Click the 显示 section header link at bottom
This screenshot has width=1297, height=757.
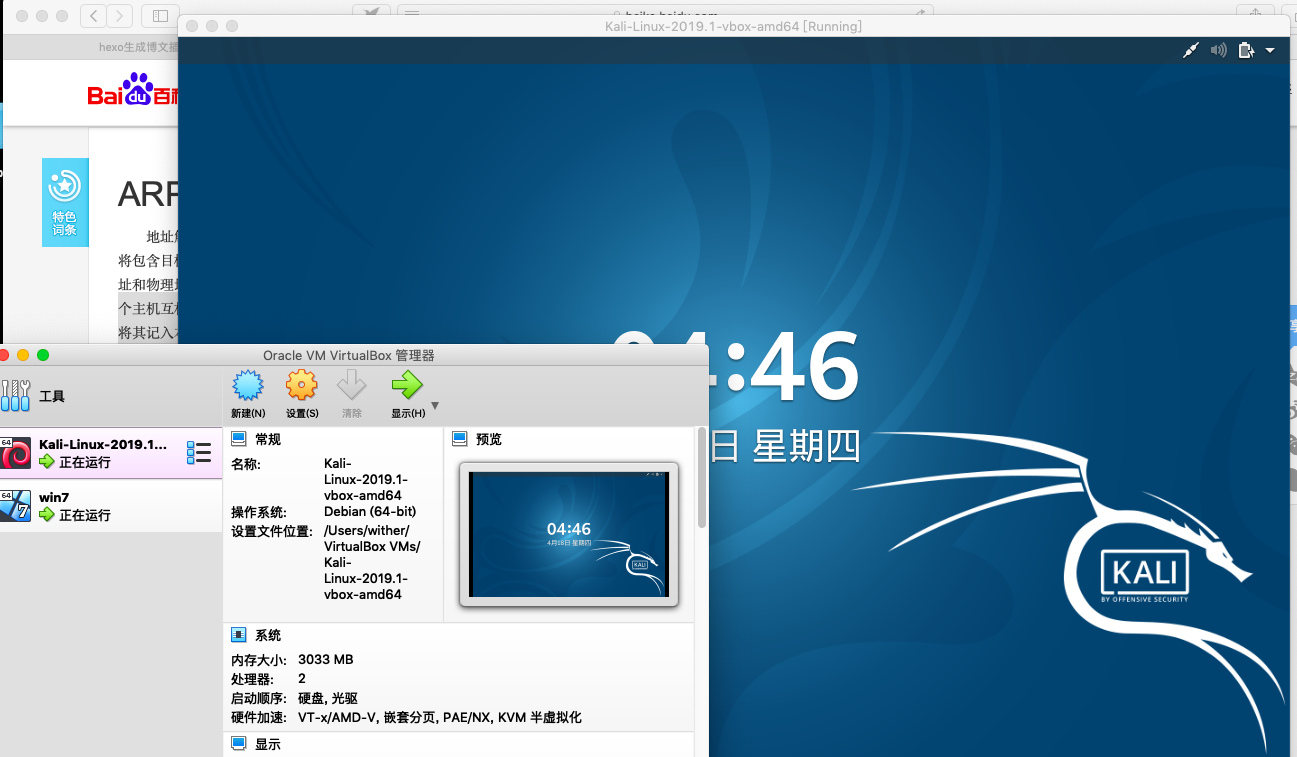tap(268, 744)
